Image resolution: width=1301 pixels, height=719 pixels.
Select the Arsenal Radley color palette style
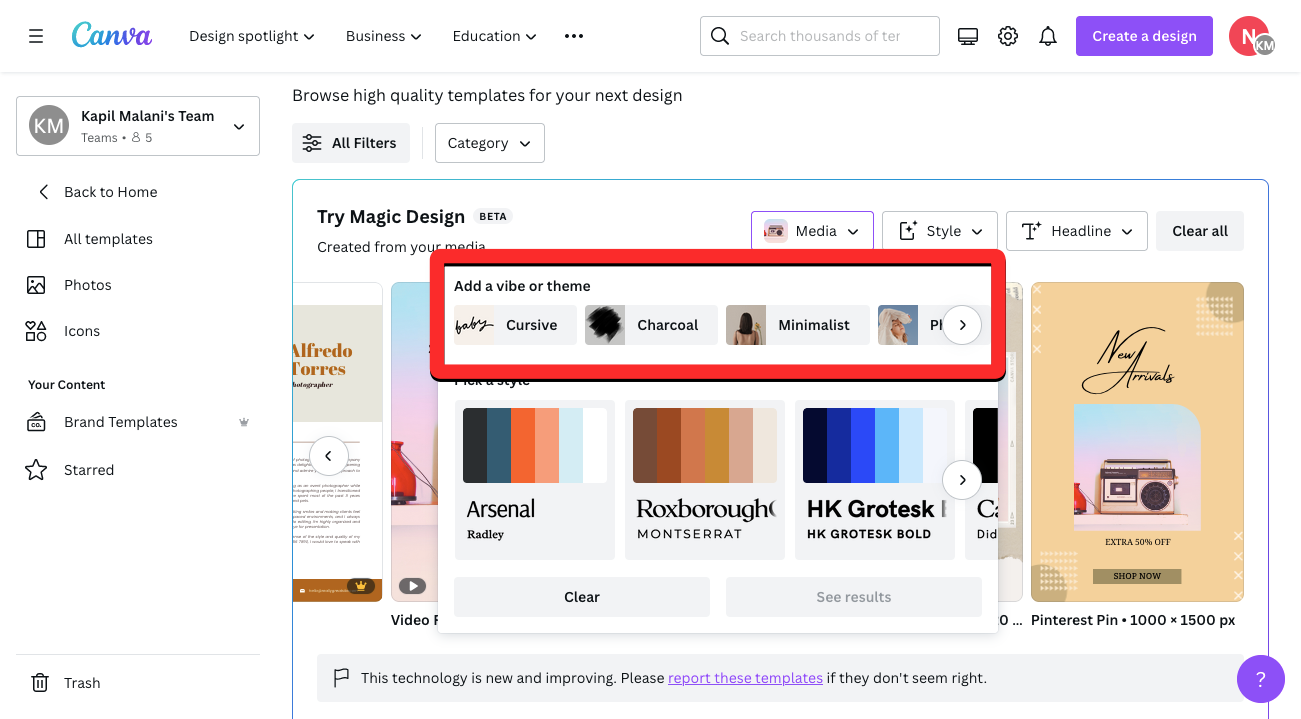coord(534,480)
